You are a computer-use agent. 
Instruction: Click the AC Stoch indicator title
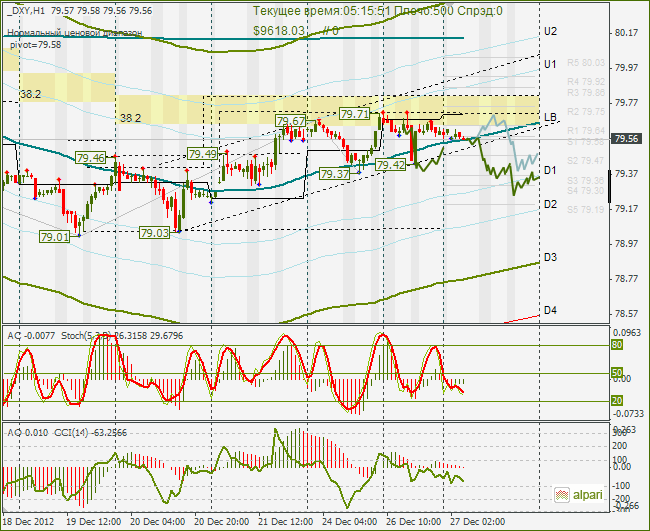pyautogui.click(x=95, y=335)
